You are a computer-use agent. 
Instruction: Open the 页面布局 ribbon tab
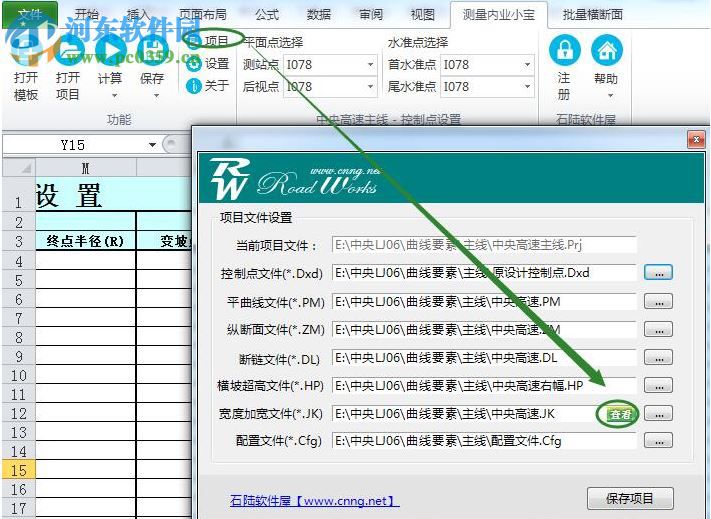click(x=203, y=15)
